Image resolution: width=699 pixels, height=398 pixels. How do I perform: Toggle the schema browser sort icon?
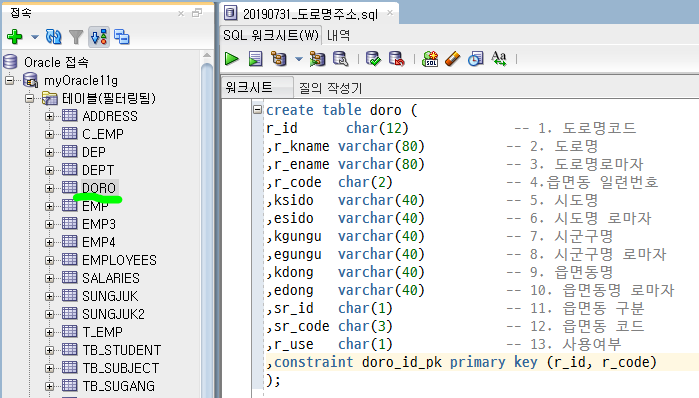tap(99, 37)
